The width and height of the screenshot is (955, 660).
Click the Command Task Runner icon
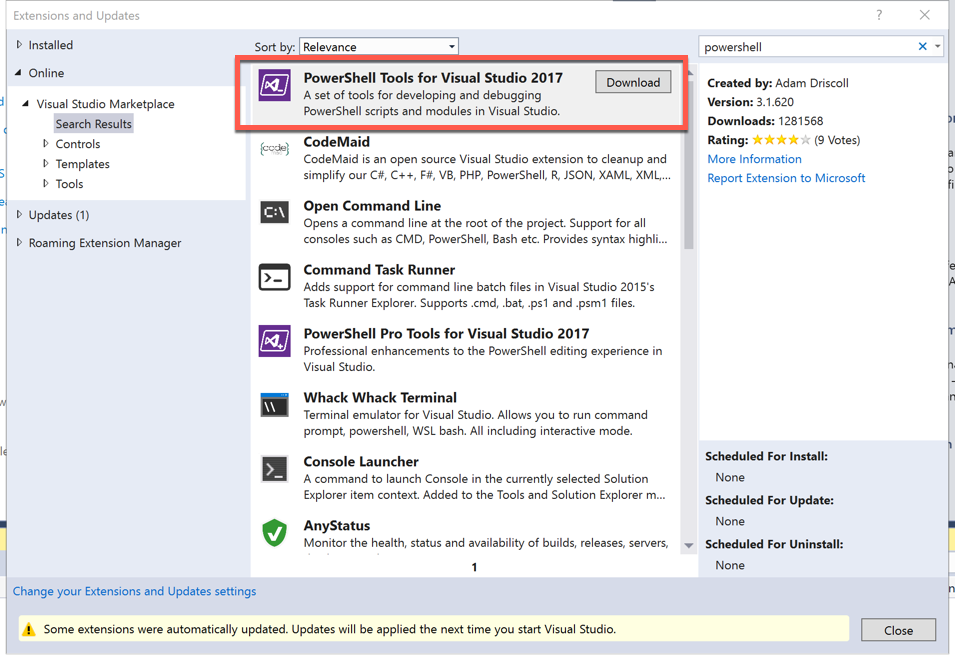(274, 278)
